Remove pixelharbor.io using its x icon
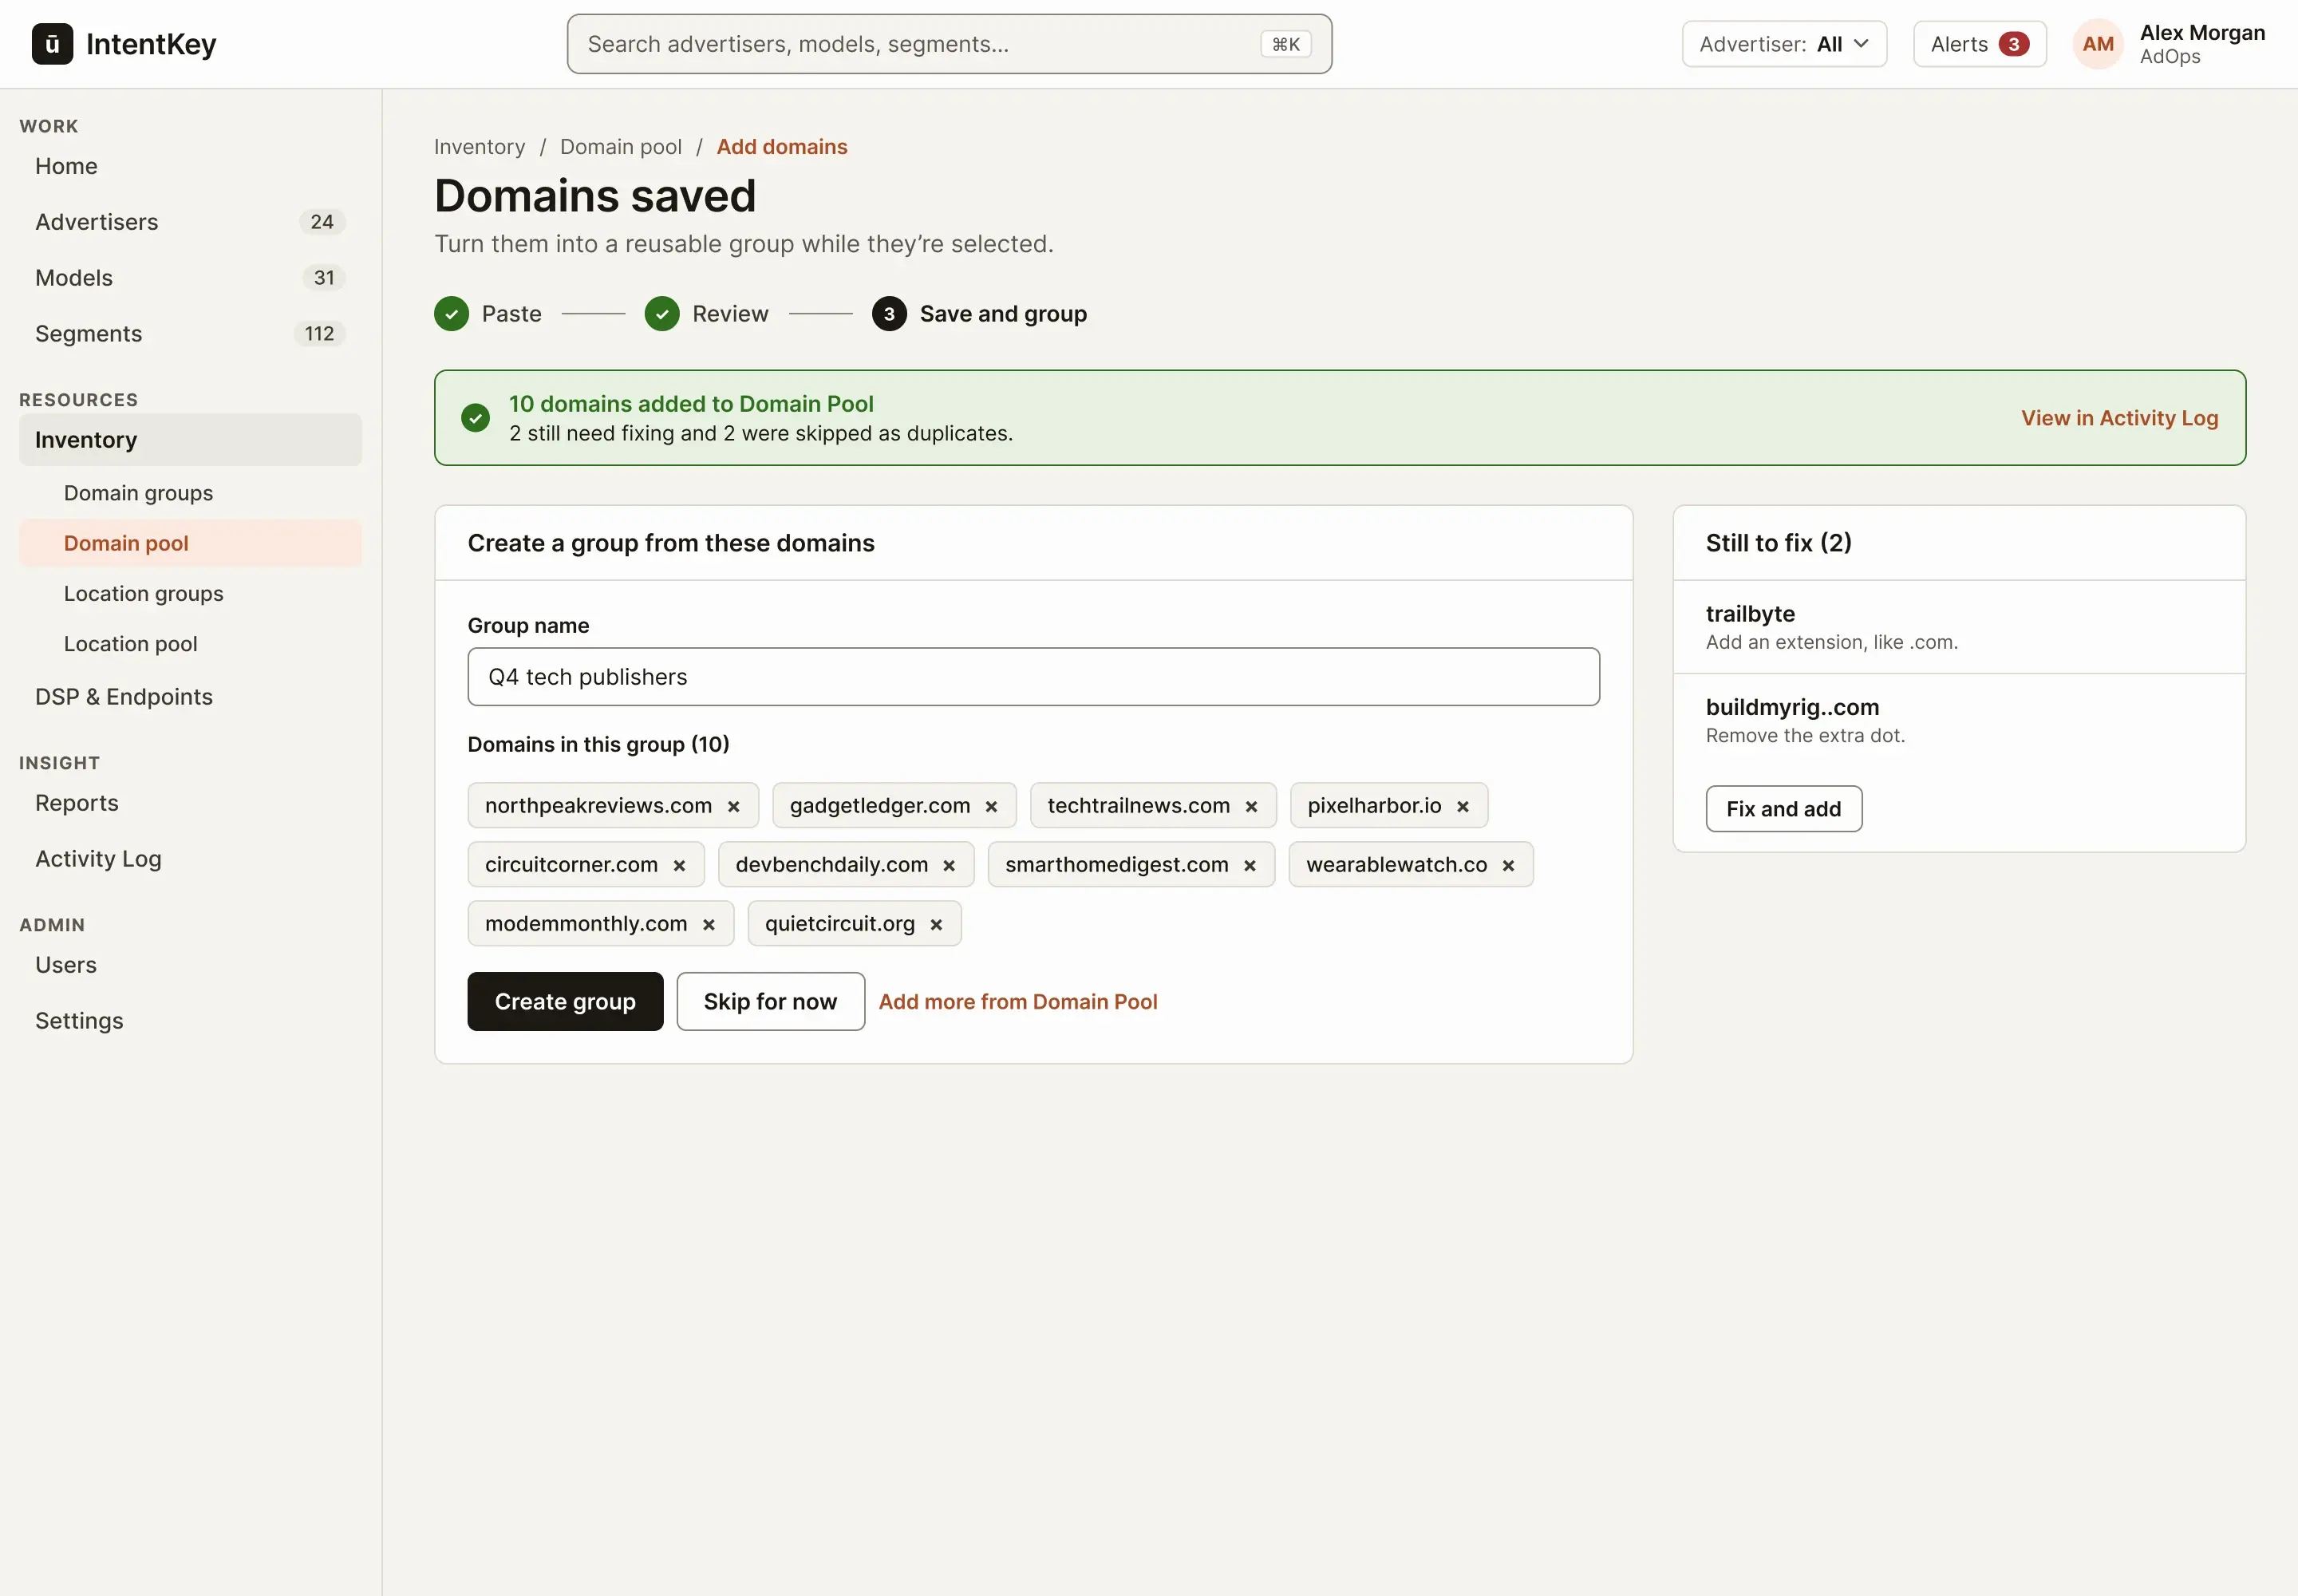The width and height of the screenshot is (2298, 1596). [1463, 806]
